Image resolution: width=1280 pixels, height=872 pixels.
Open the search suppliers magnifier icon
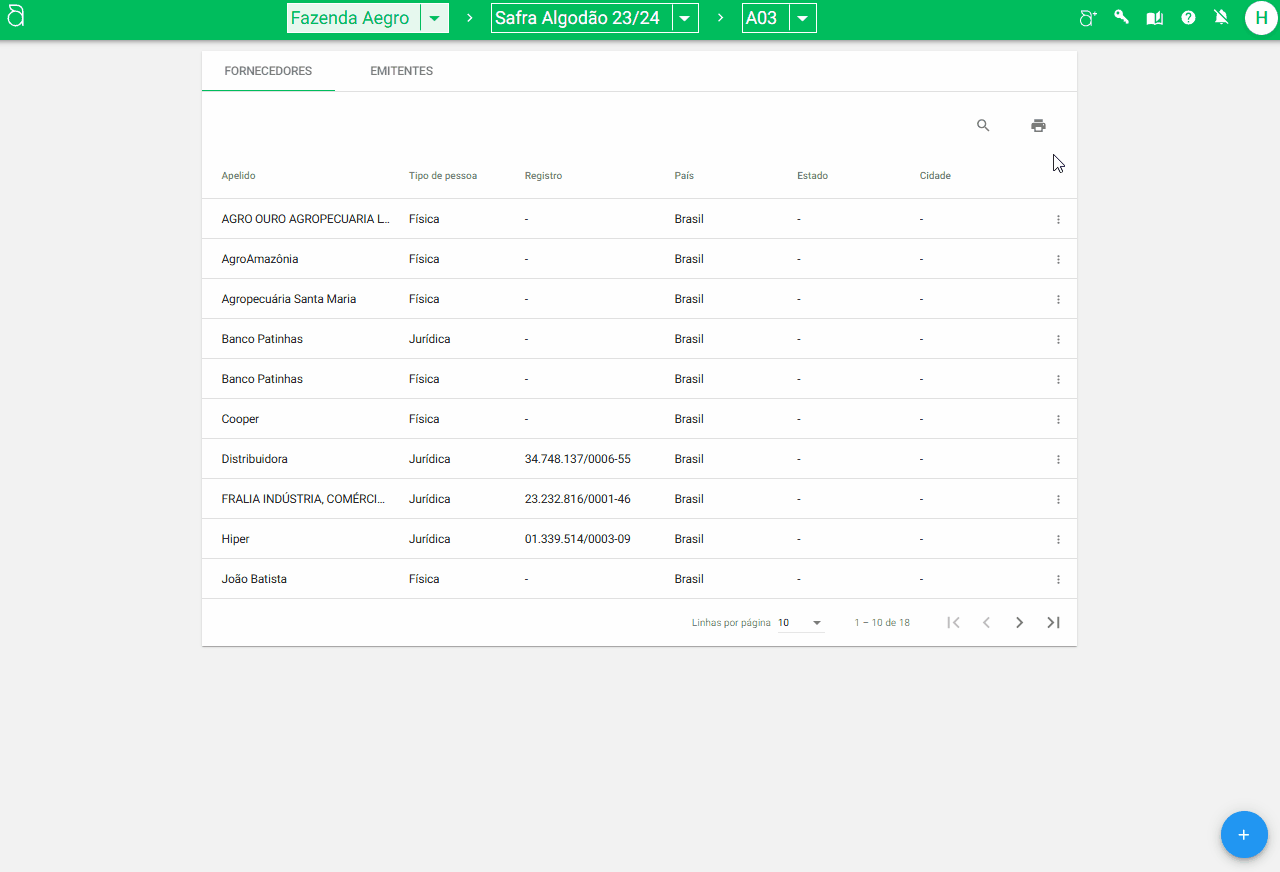[983, 125]
